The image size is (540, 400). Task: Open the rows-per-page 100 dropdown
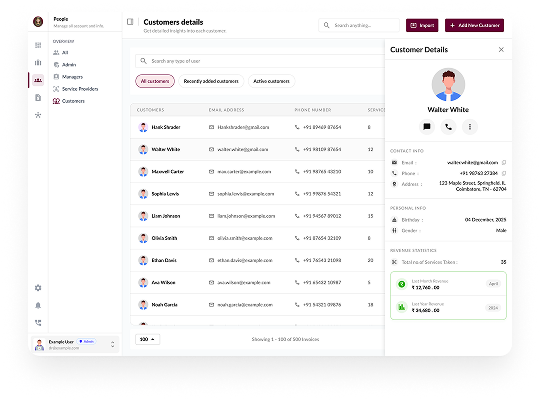147,339
